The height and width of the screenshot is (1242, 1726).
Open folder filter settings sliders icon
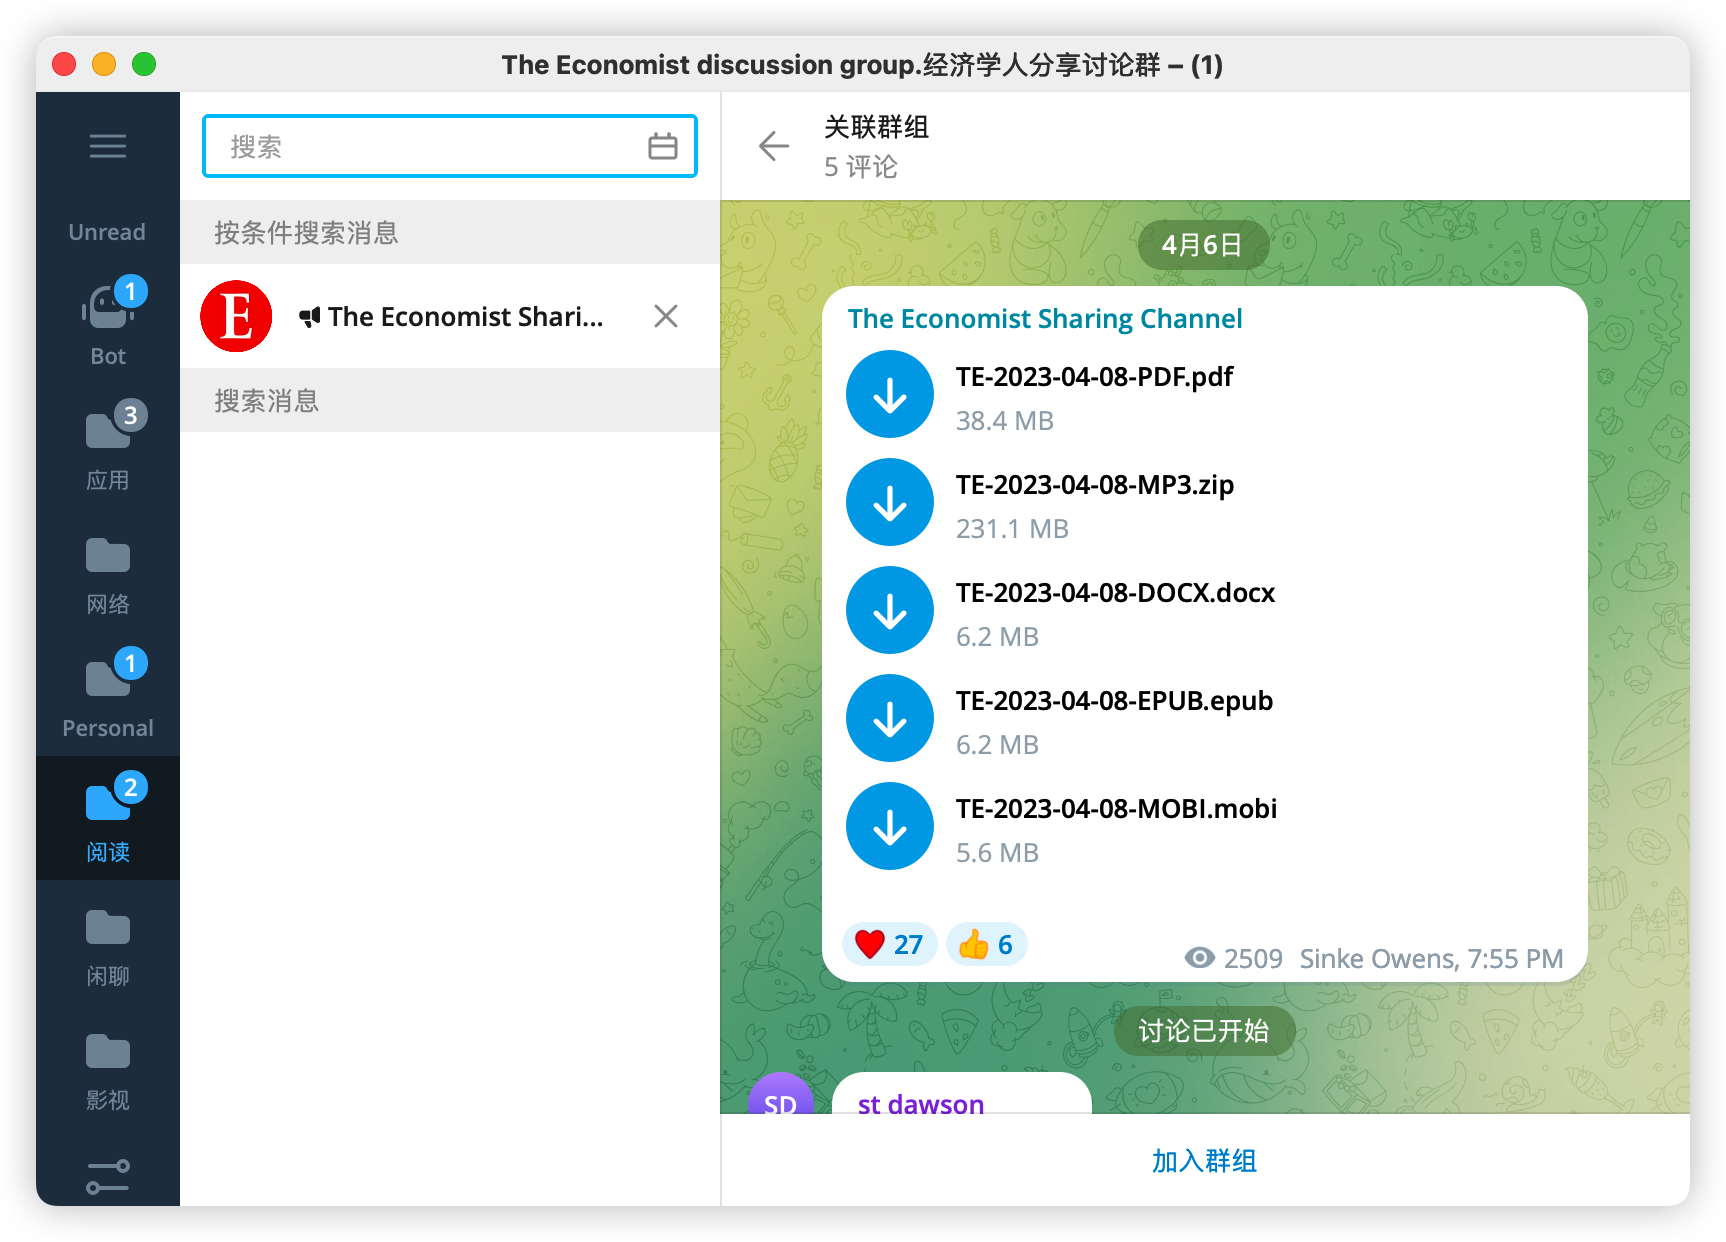click(108, 1176)
